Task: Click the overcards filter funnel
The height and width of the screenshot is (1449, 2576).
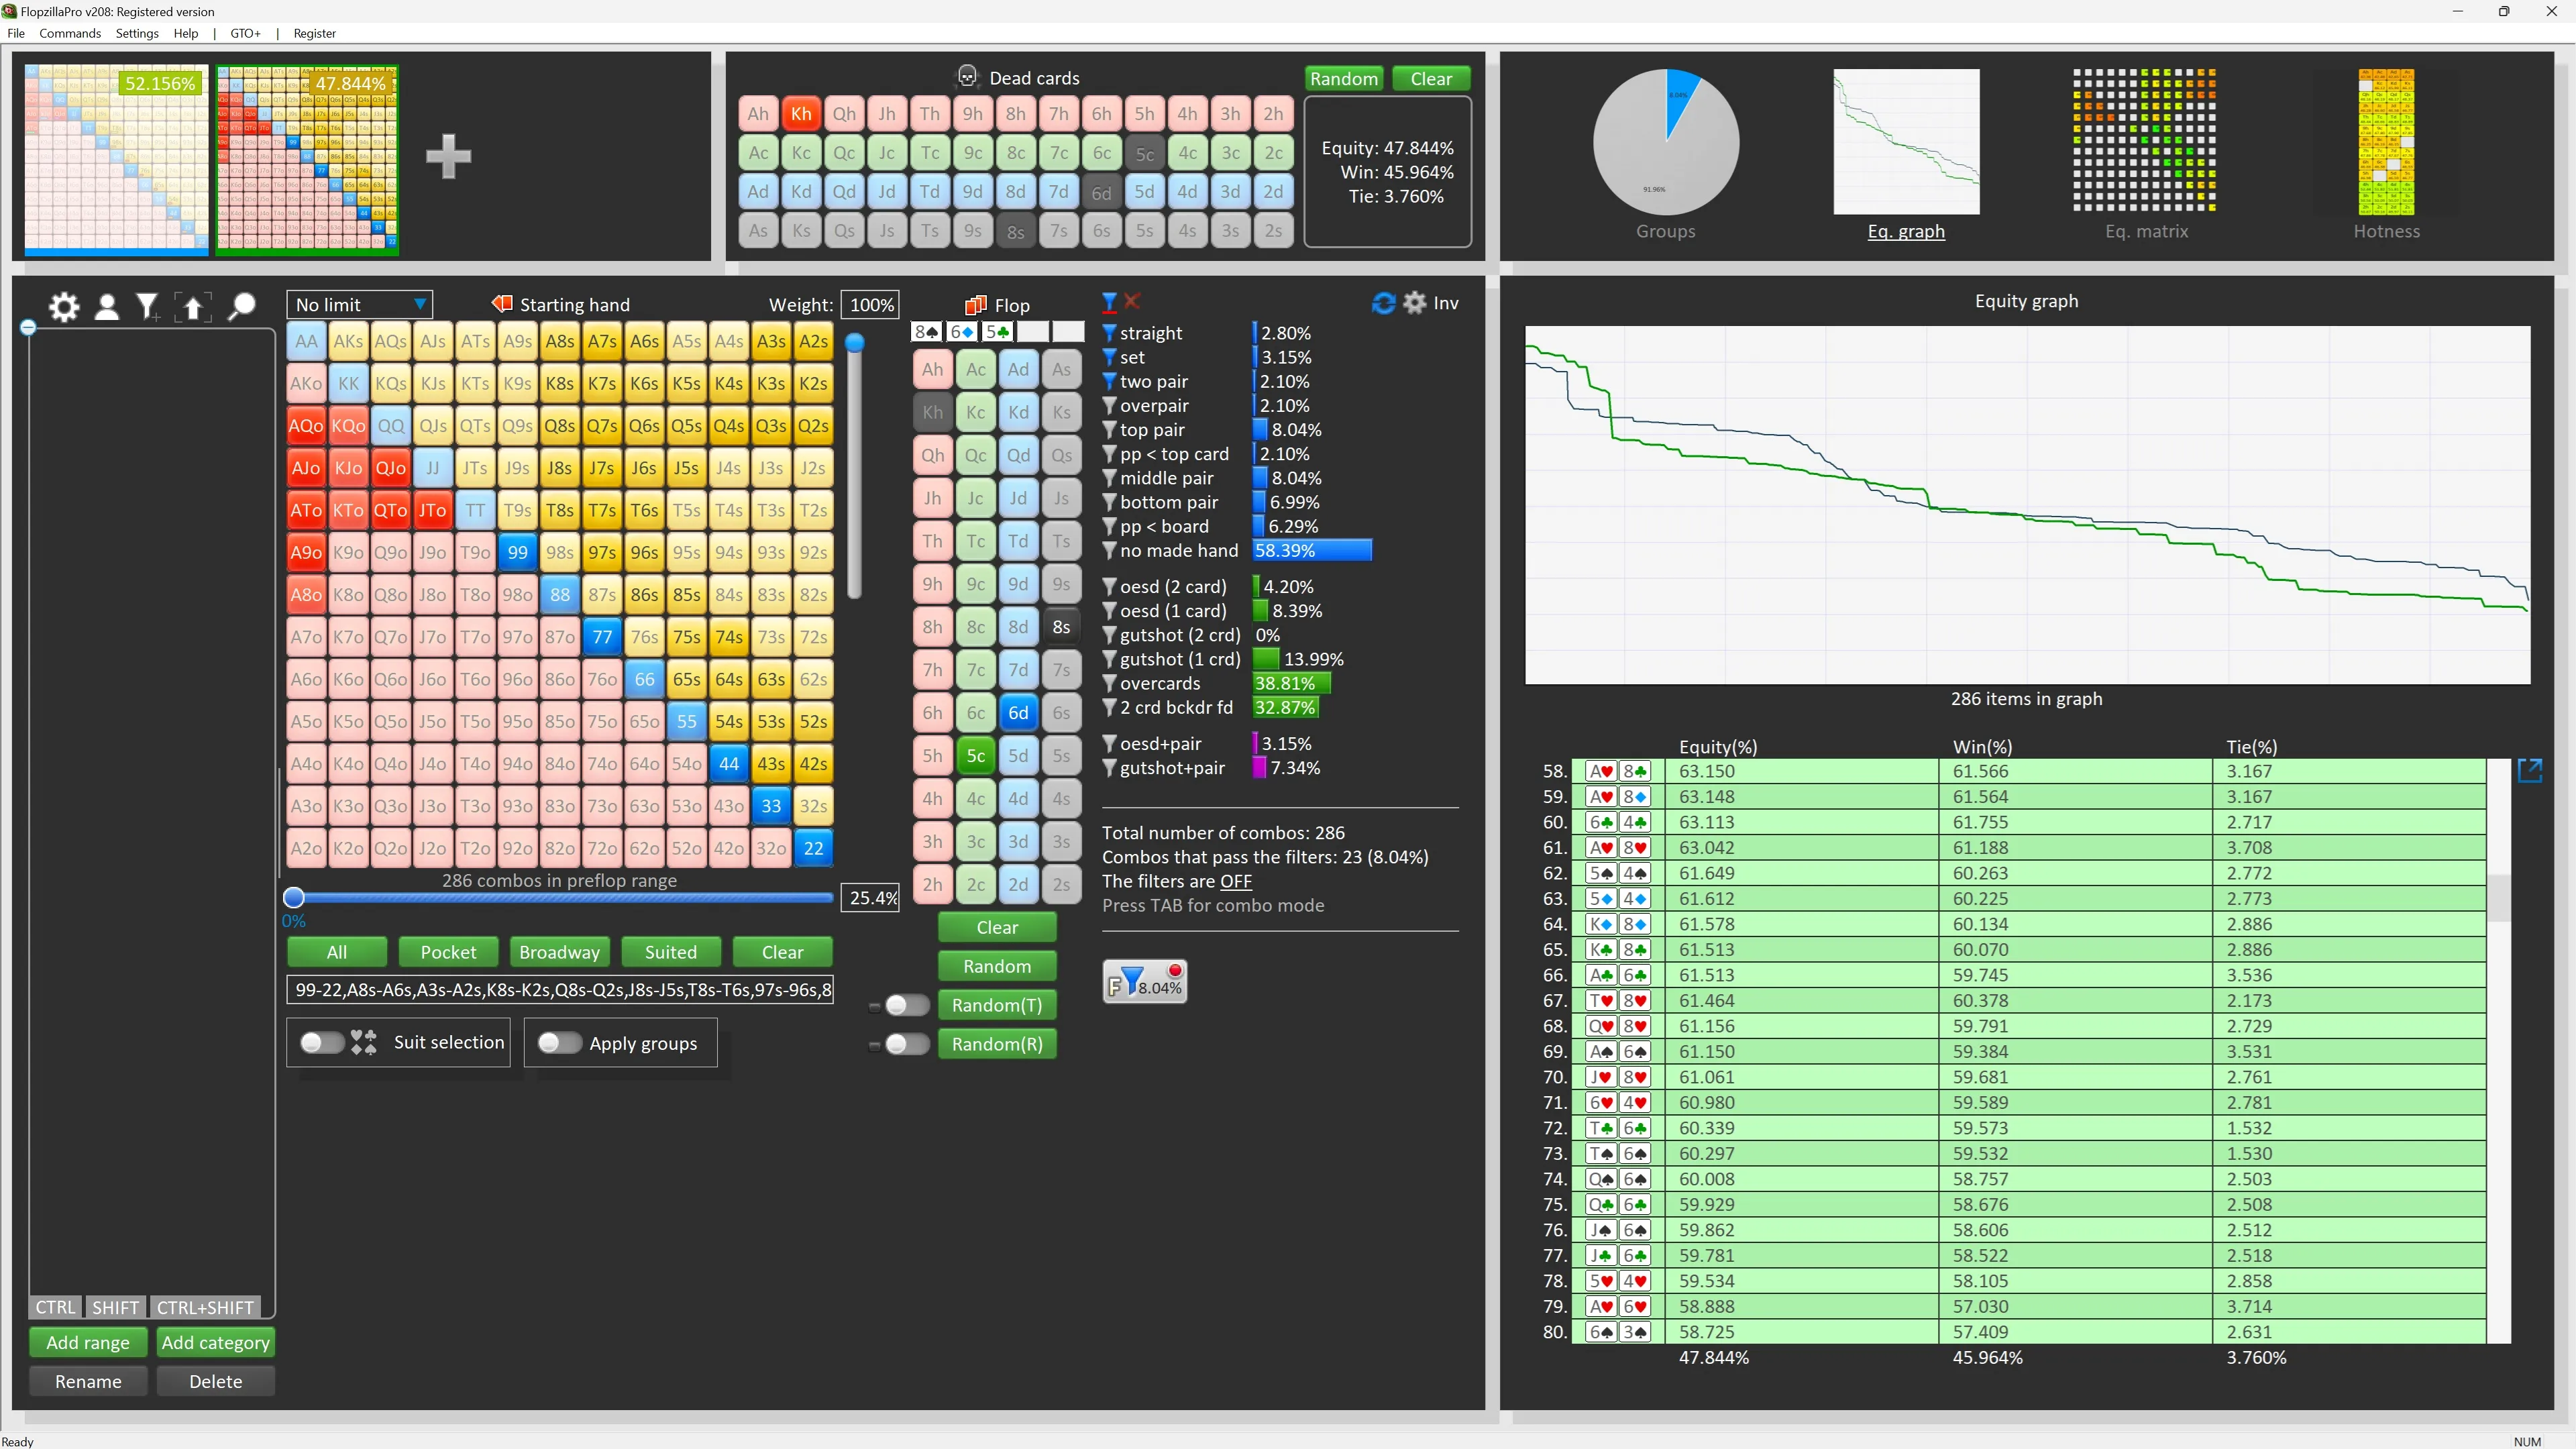Action: (1109, 684)
